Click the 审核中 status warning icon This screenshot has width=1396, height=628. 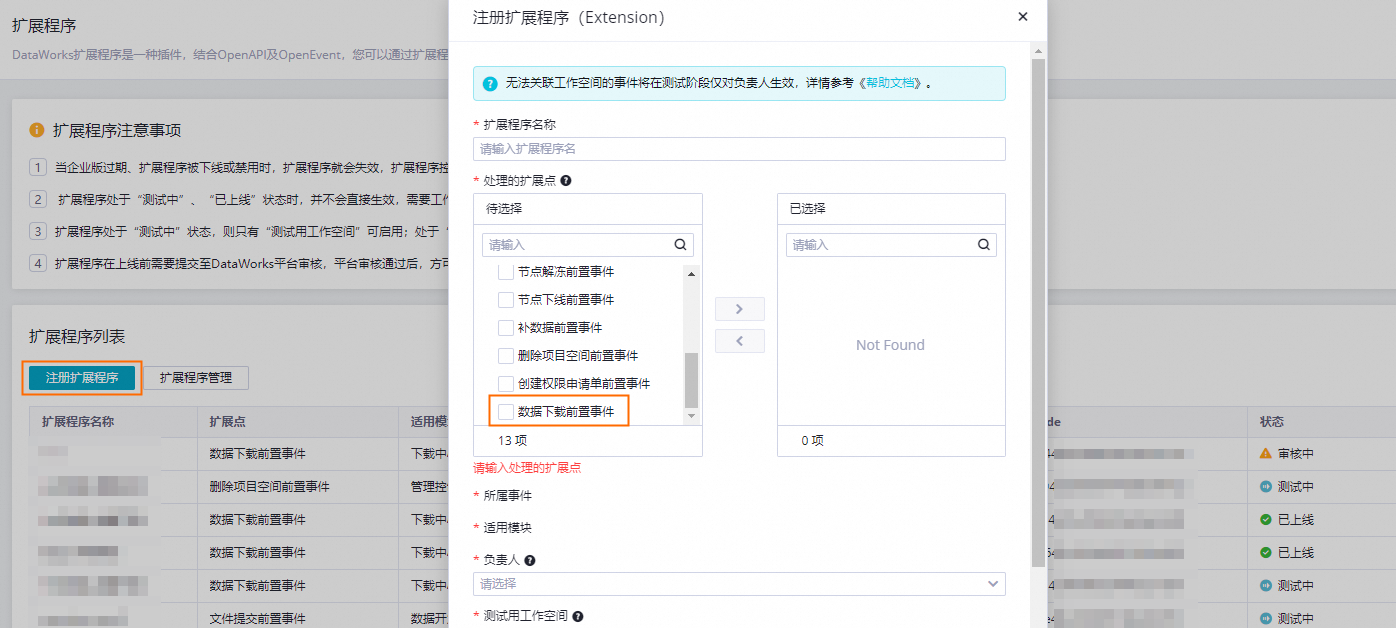[x=1266, y=454]
